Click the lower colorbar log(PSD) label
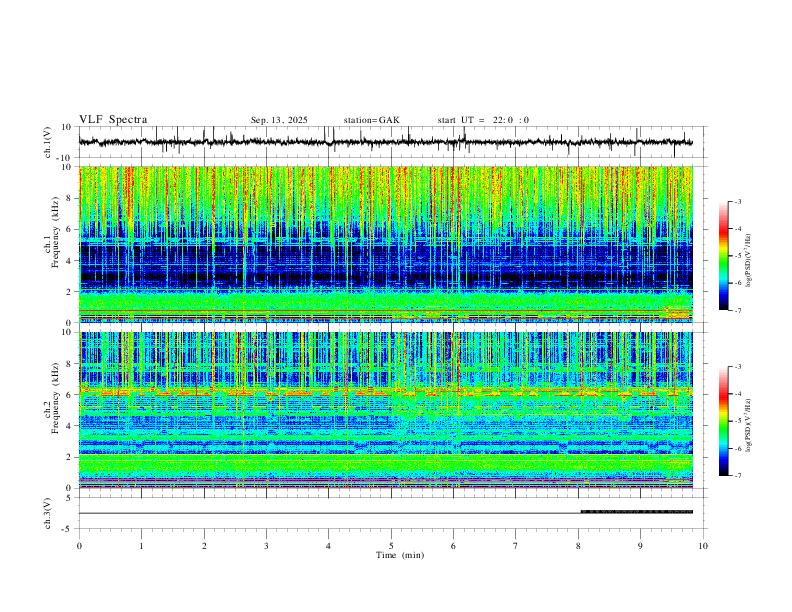 [749, 425]
